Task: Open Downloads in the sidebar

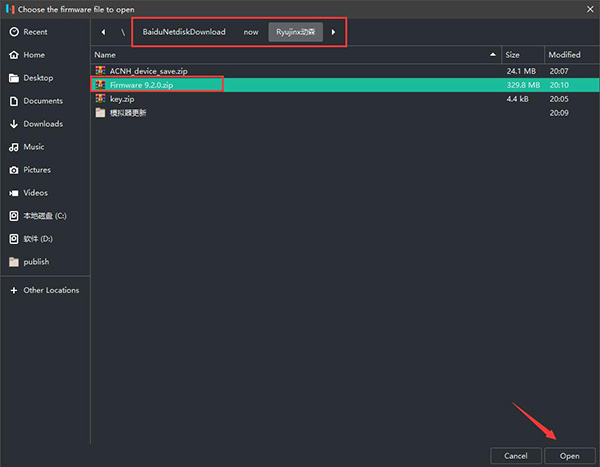Action: click(45, 124)
